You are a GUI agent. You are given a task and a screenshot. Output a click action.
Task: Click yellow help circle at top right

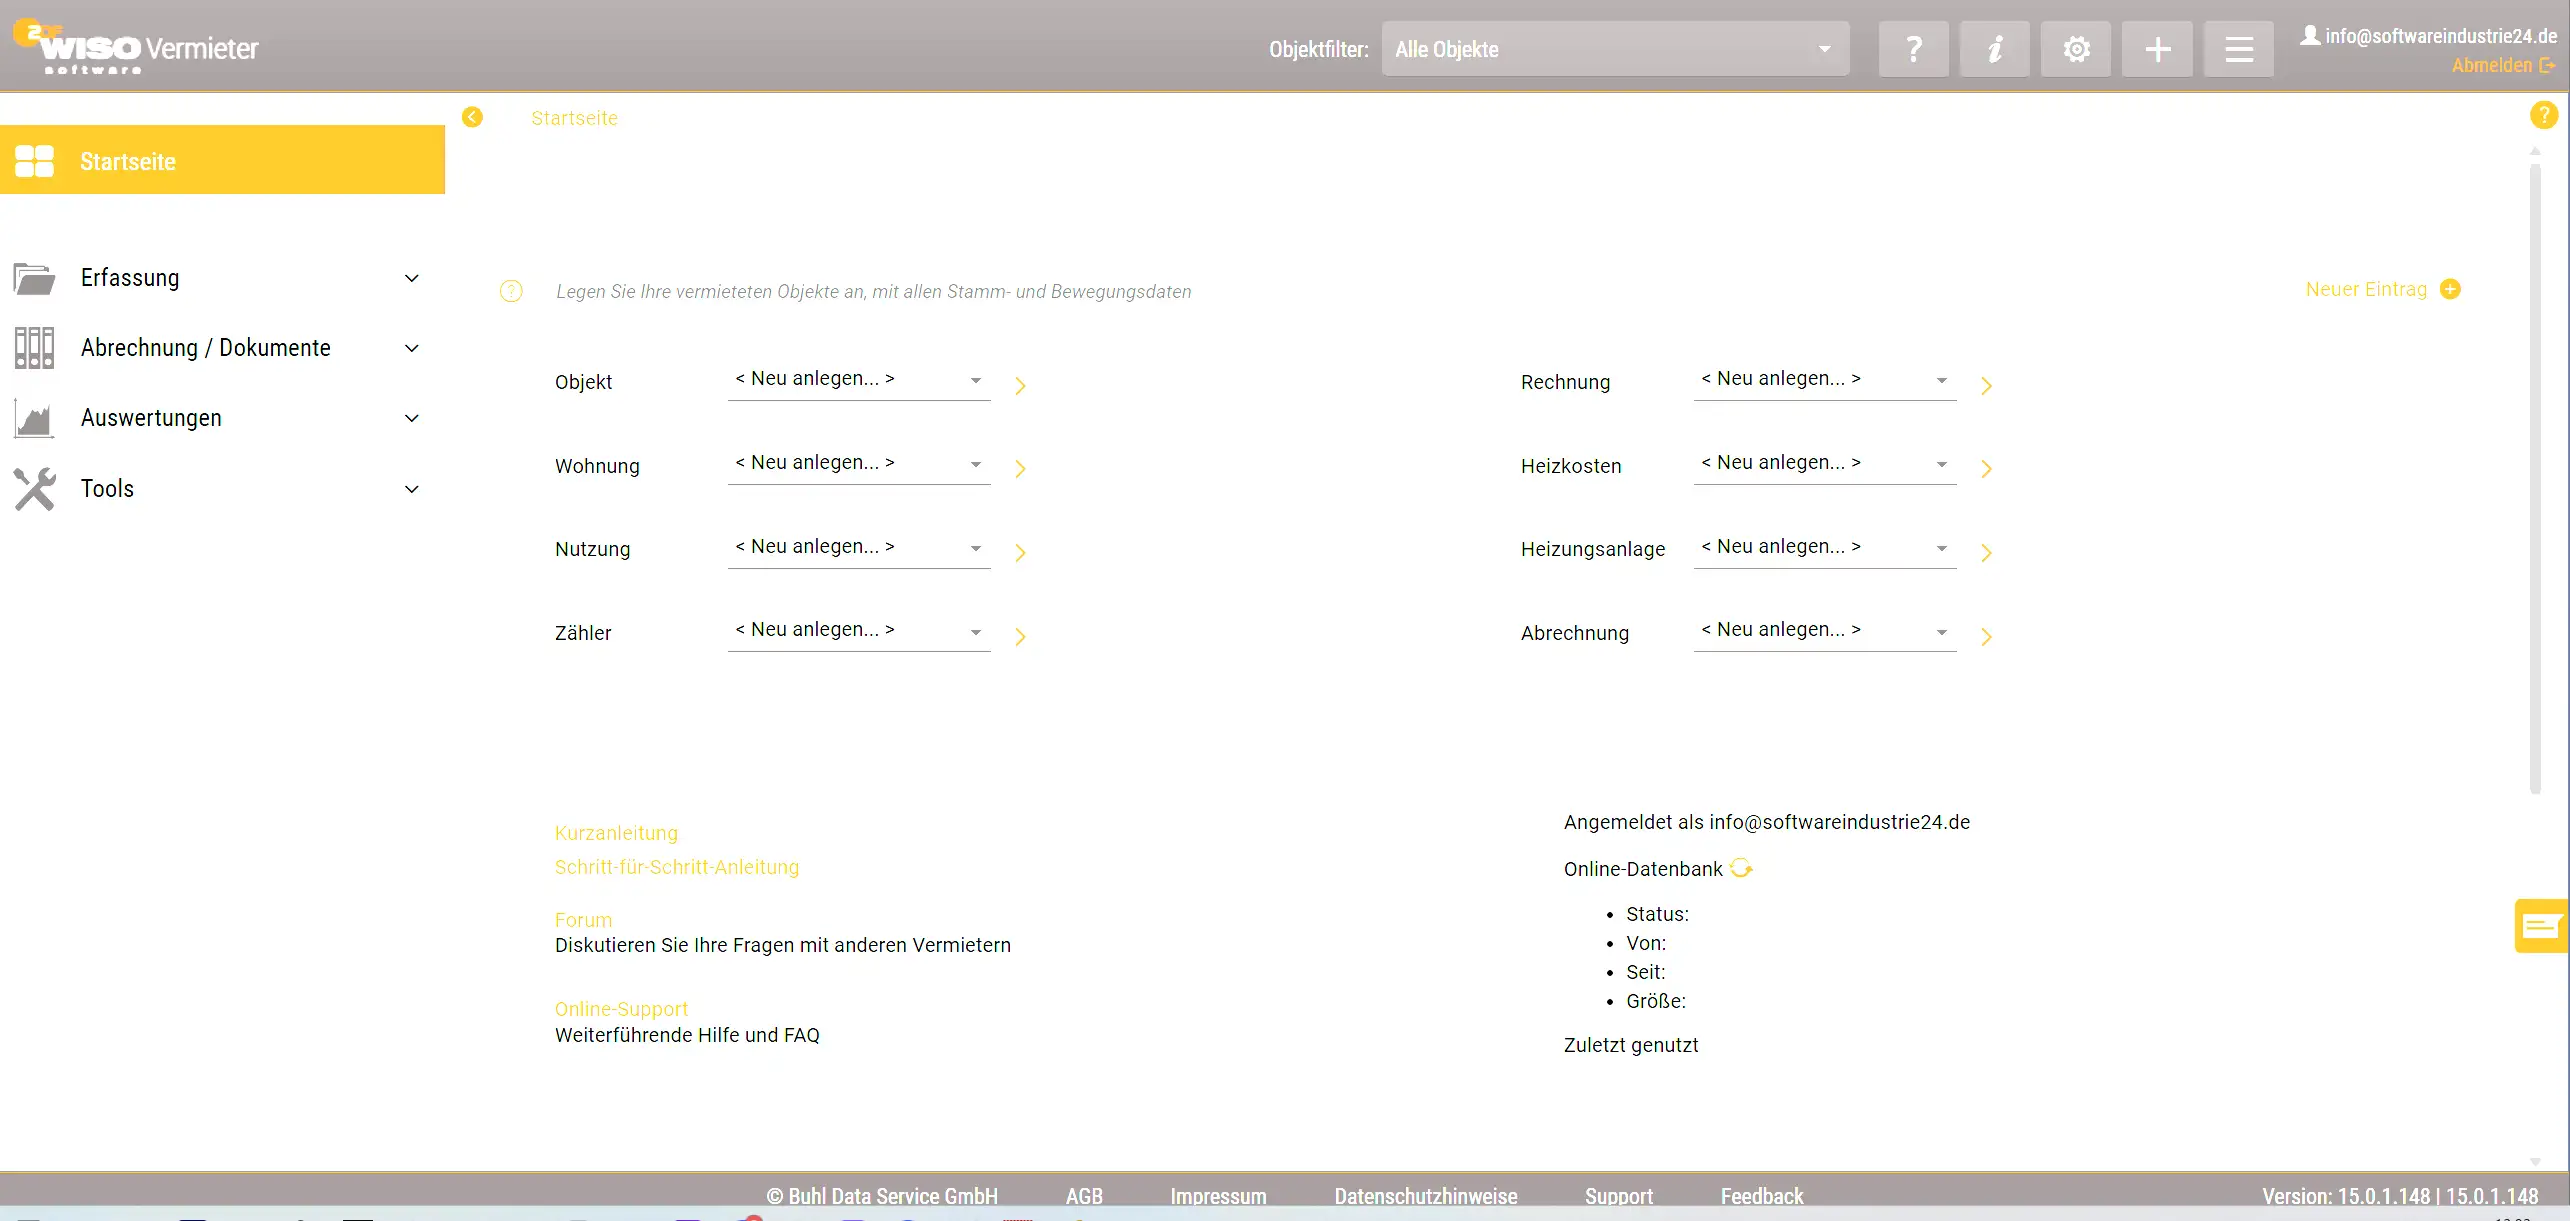[2543, 115]
